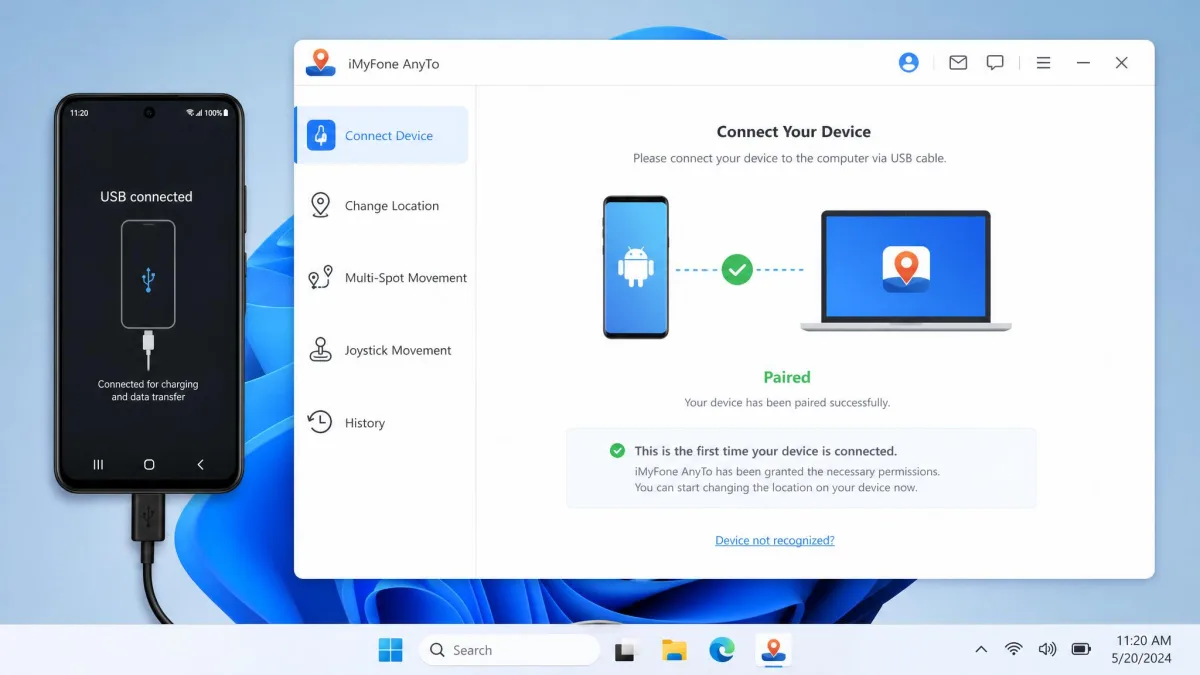This screenshot has height=675, width=1200.
Task: Click the Joystick Movement icon
Action: click(320, 350)
